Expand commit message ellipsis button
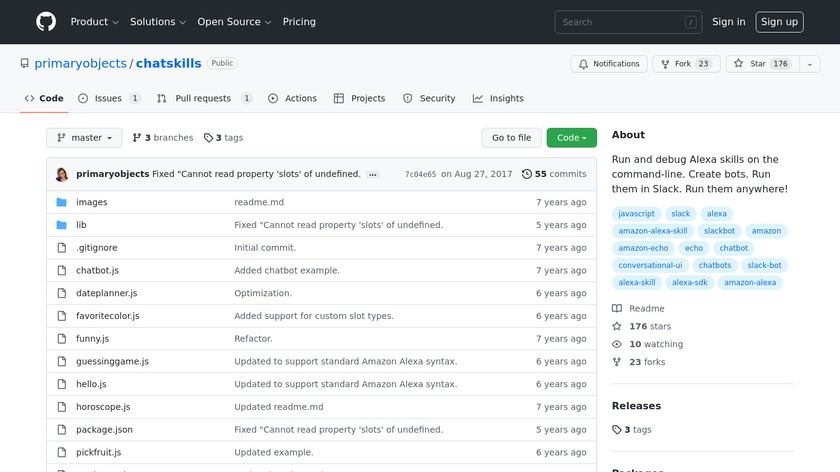840x472 pixels. [373, 174]
